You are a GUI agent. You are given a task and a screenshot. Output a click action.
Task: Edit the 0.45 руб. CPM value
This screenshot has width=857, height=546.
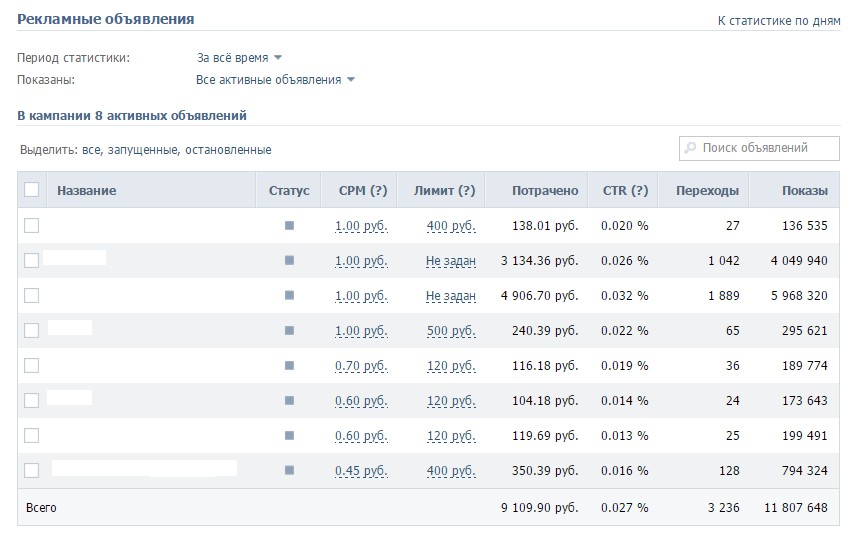point(361,471)
